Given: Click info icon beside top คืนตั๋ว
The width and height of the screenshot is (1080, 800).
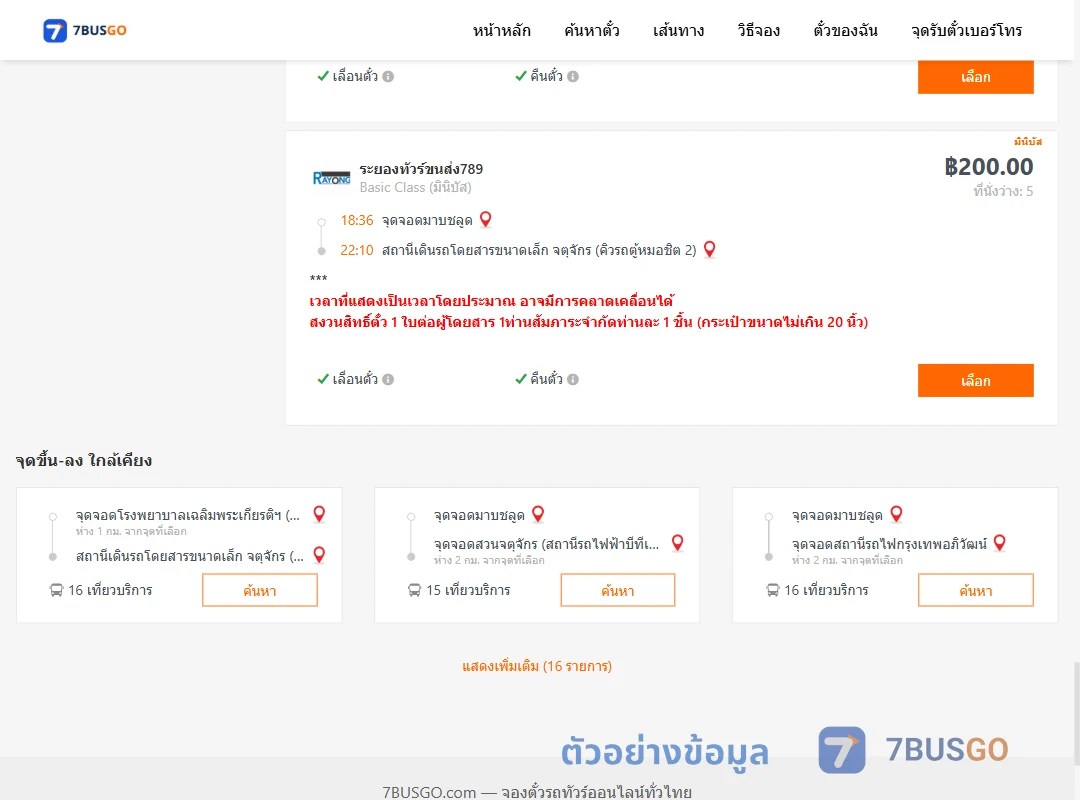Looking at the screenshot, I should click(573, 76).
